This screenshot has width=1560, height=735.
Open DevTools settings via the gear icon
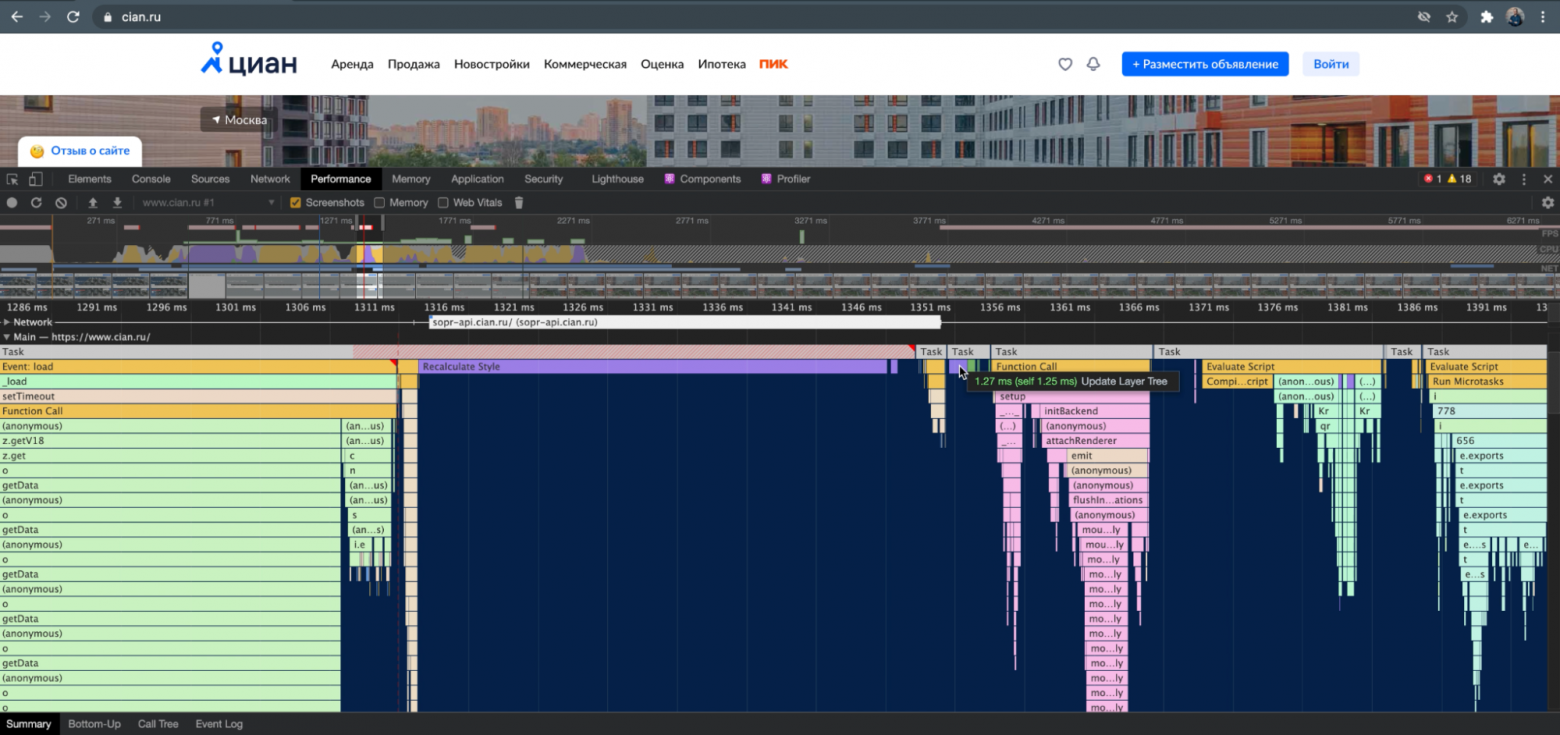pyautogui.click(x=1497, y=178)
